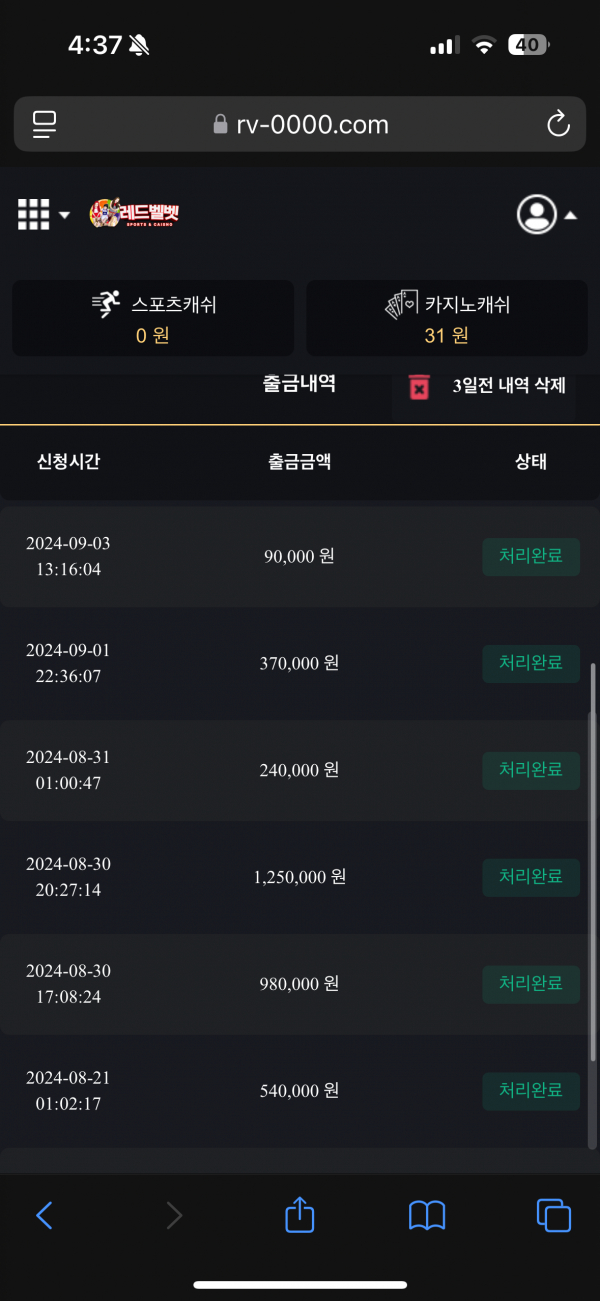Go back with Safari back arrow
This screenshot has width=600, height=1301.
[44, 1215]
